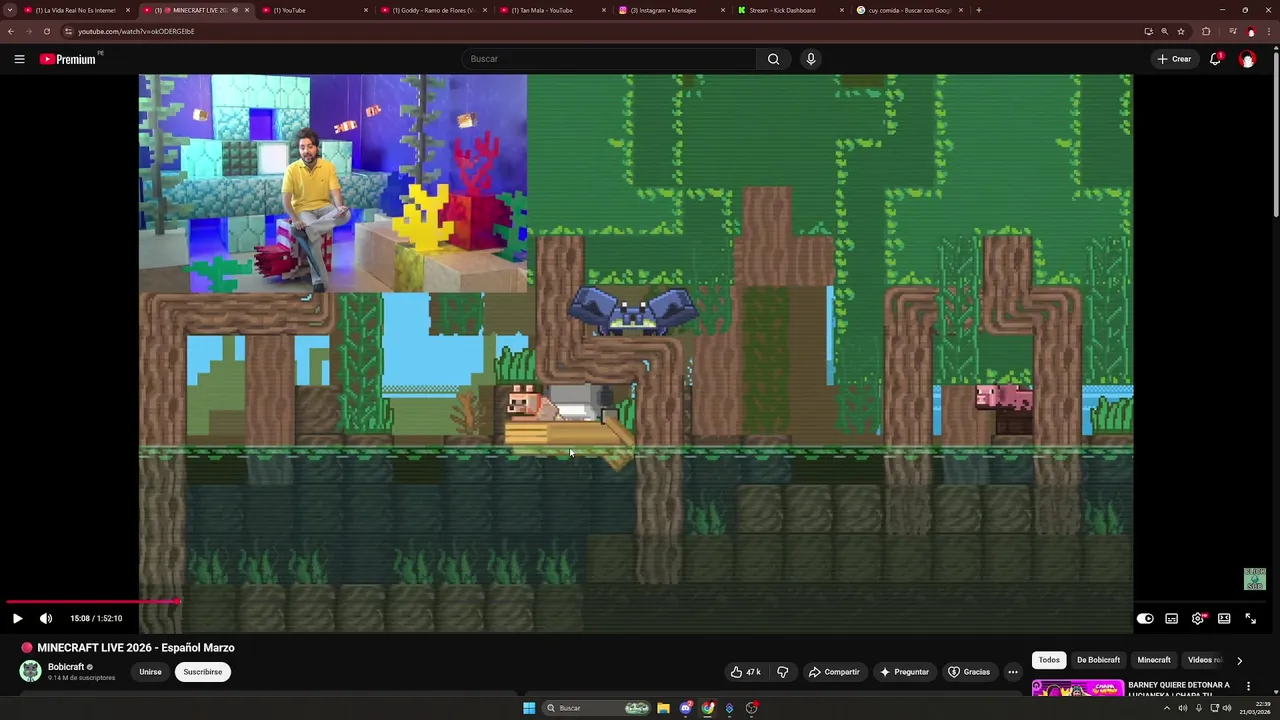View site information icon in address bar

pyautogui.click(x=68, y=31)
